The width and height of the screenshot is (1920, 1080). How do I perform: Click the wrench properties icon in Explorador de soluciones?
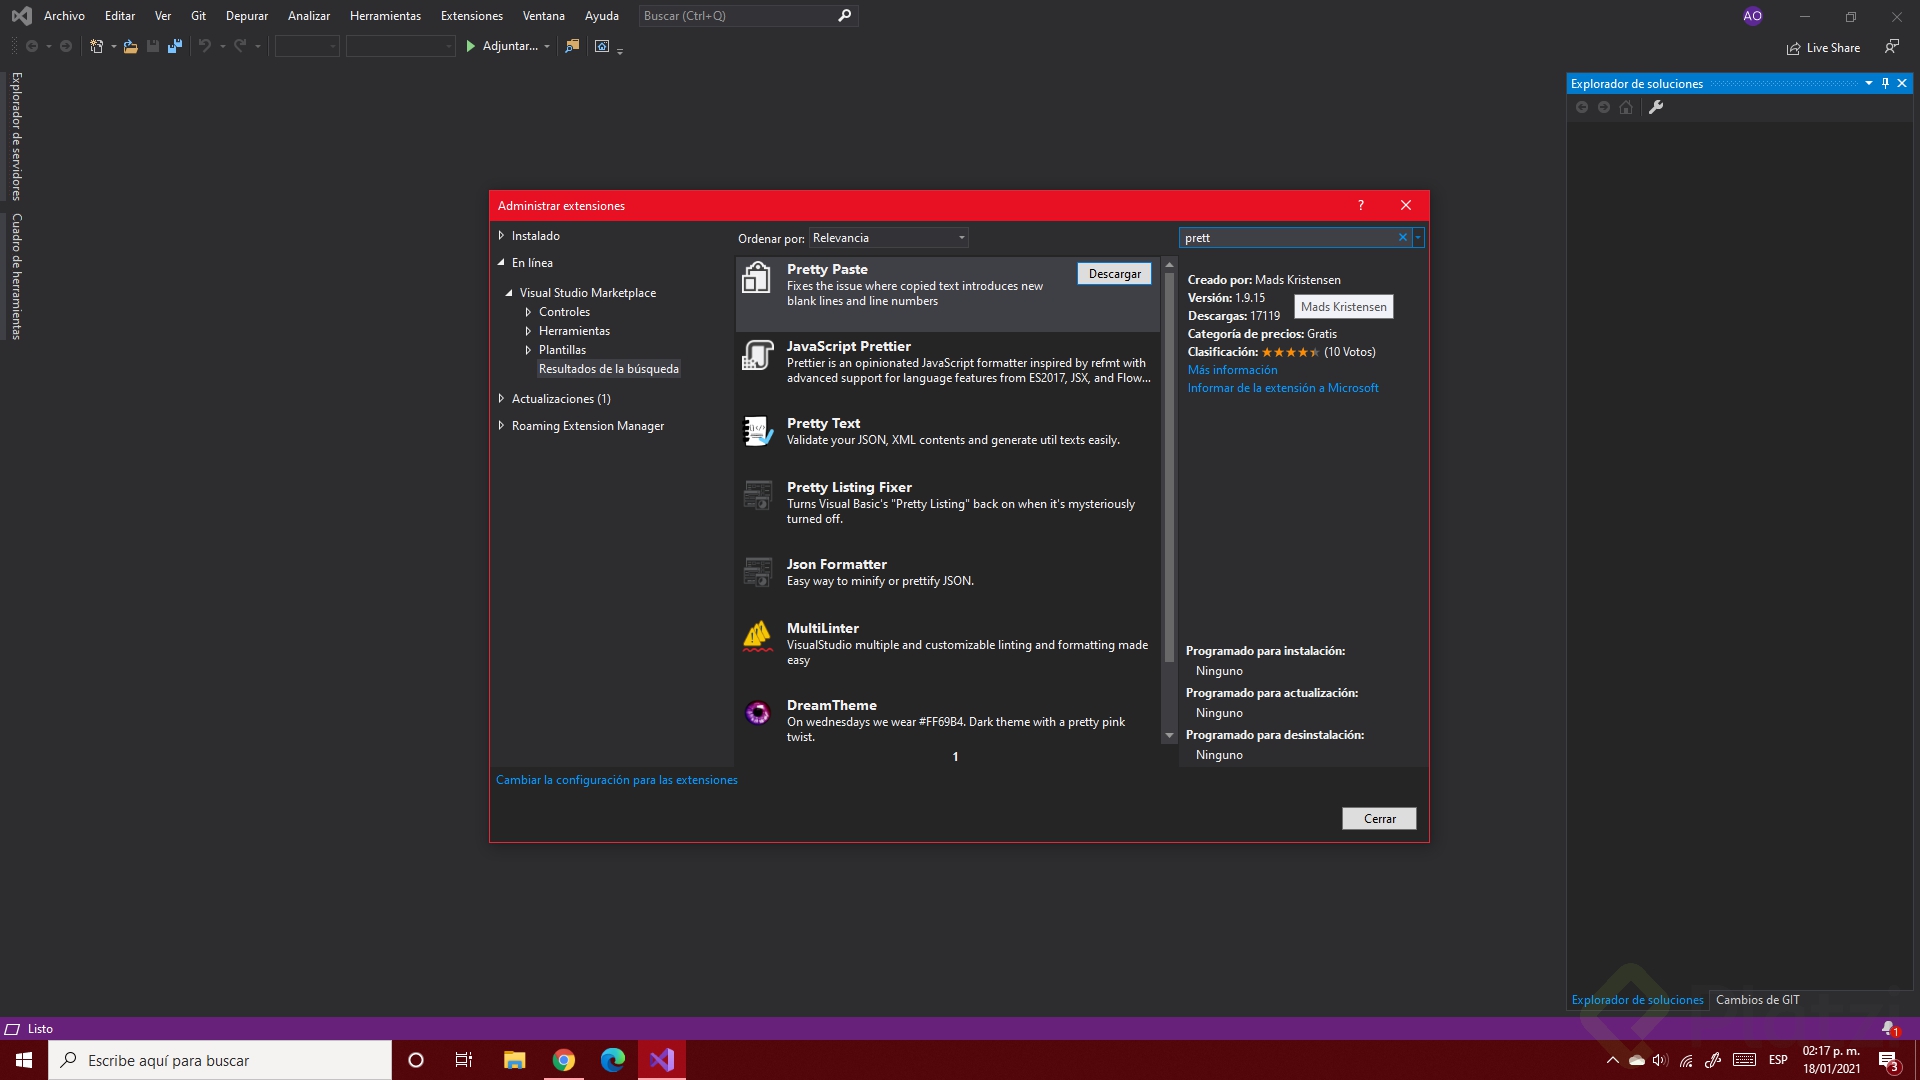[1656, 107]
